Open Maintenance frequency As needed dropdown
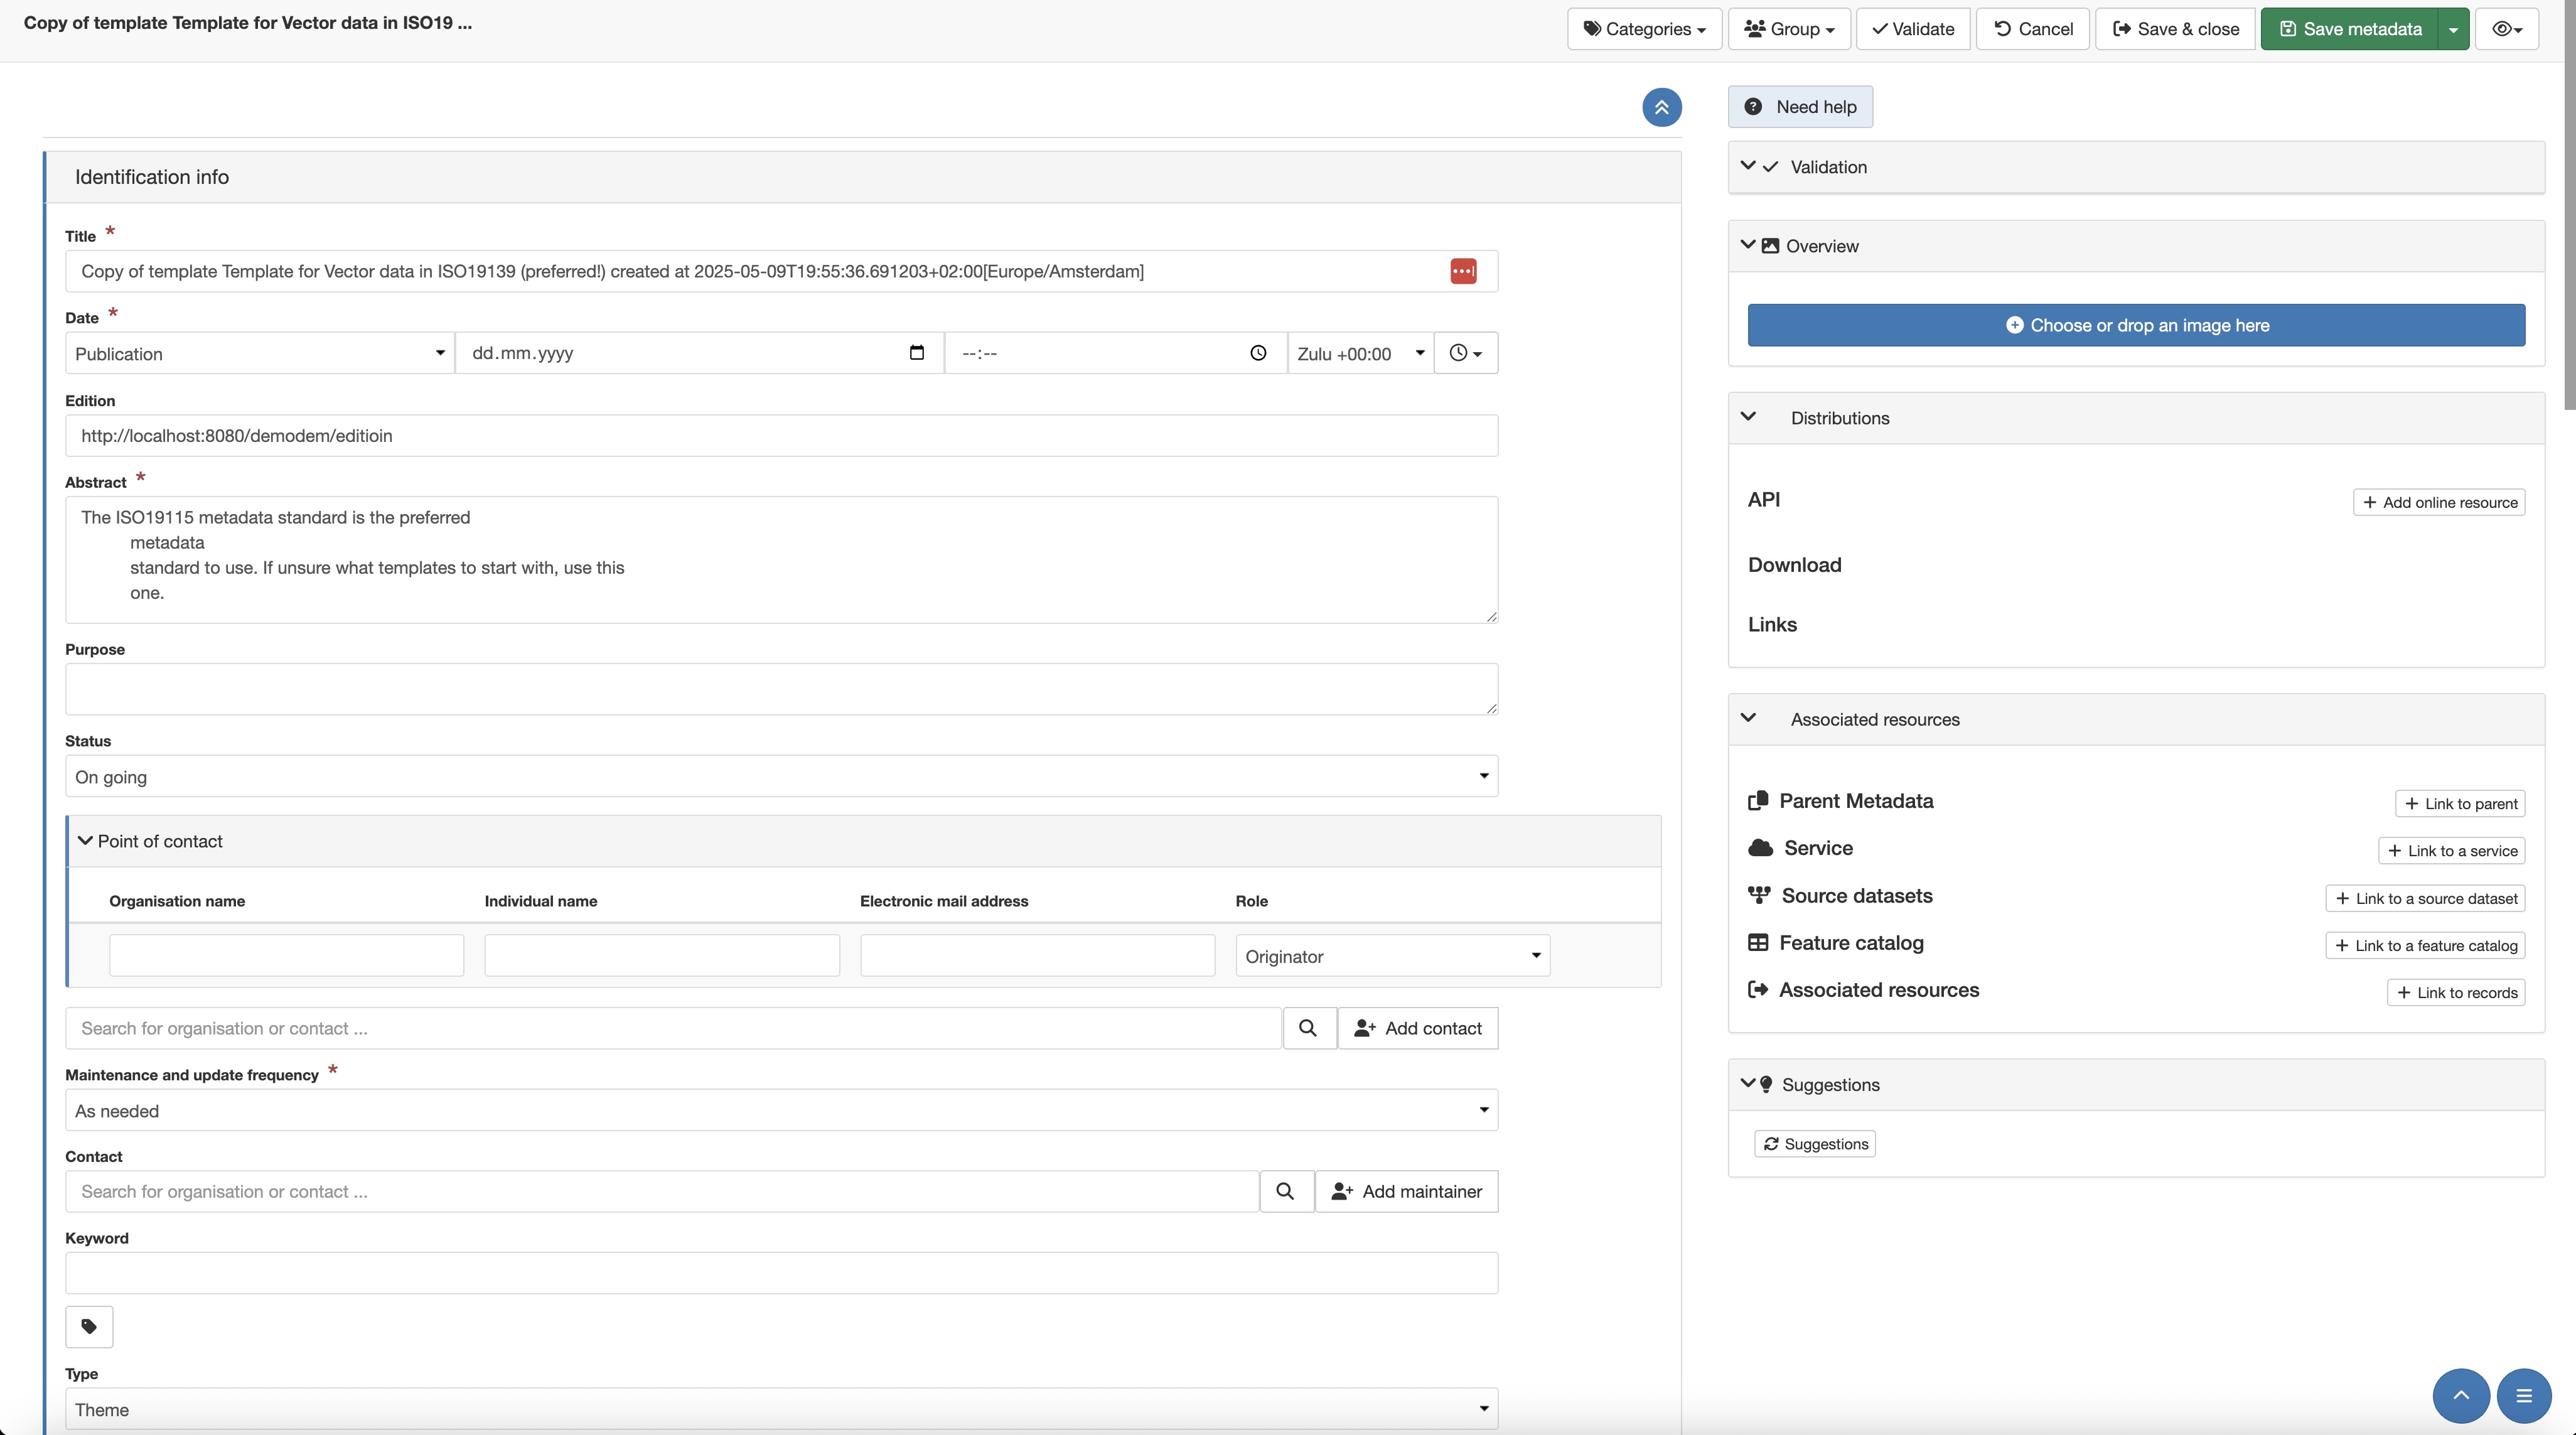 [781, 1110]
